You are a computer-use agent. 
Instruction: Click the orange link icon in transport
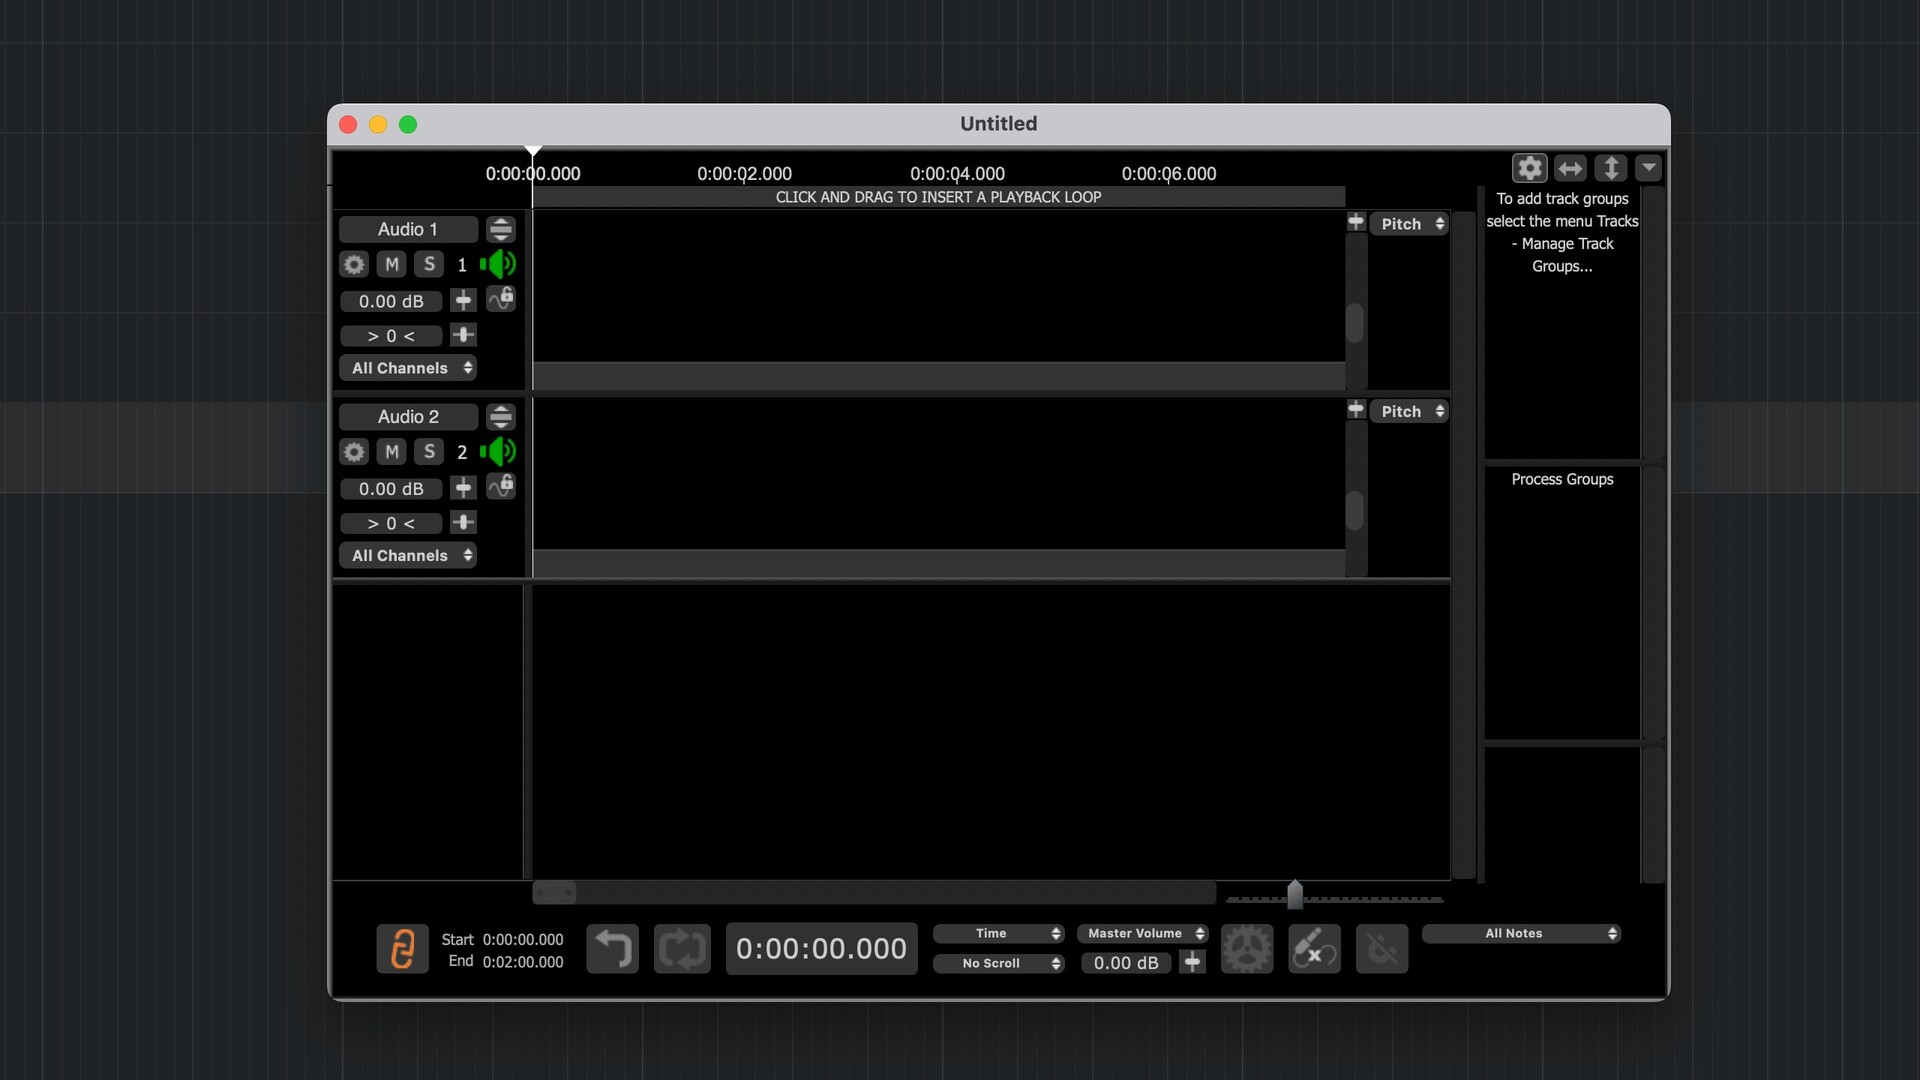tap(402, 948)
